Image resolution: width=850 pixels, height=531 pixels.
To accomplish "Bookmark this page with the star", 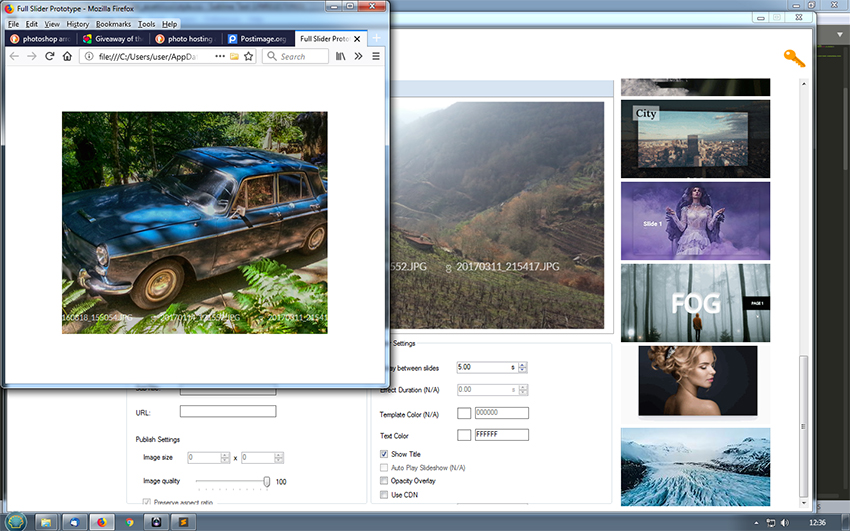I will point(248,56).
